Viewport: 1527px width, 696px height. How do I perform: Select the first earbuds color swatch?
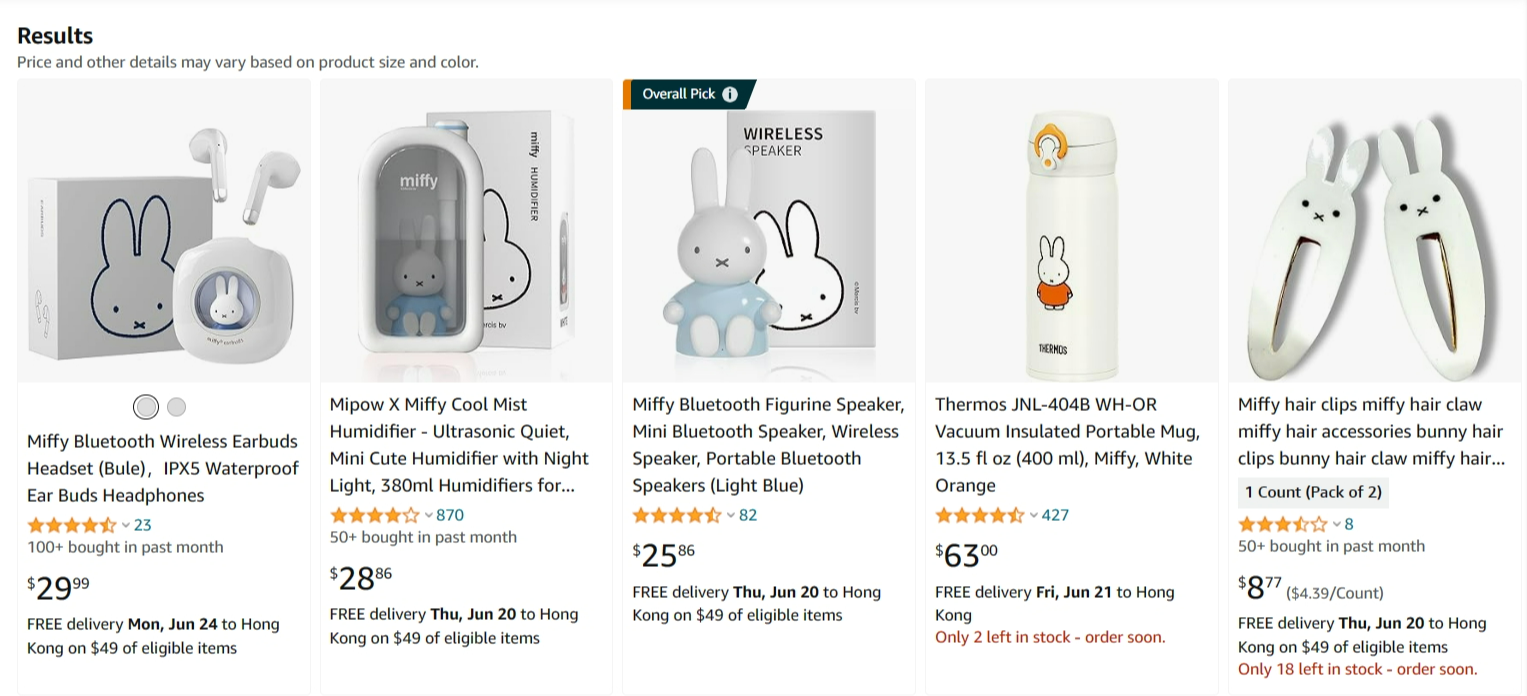coord(146,407)
